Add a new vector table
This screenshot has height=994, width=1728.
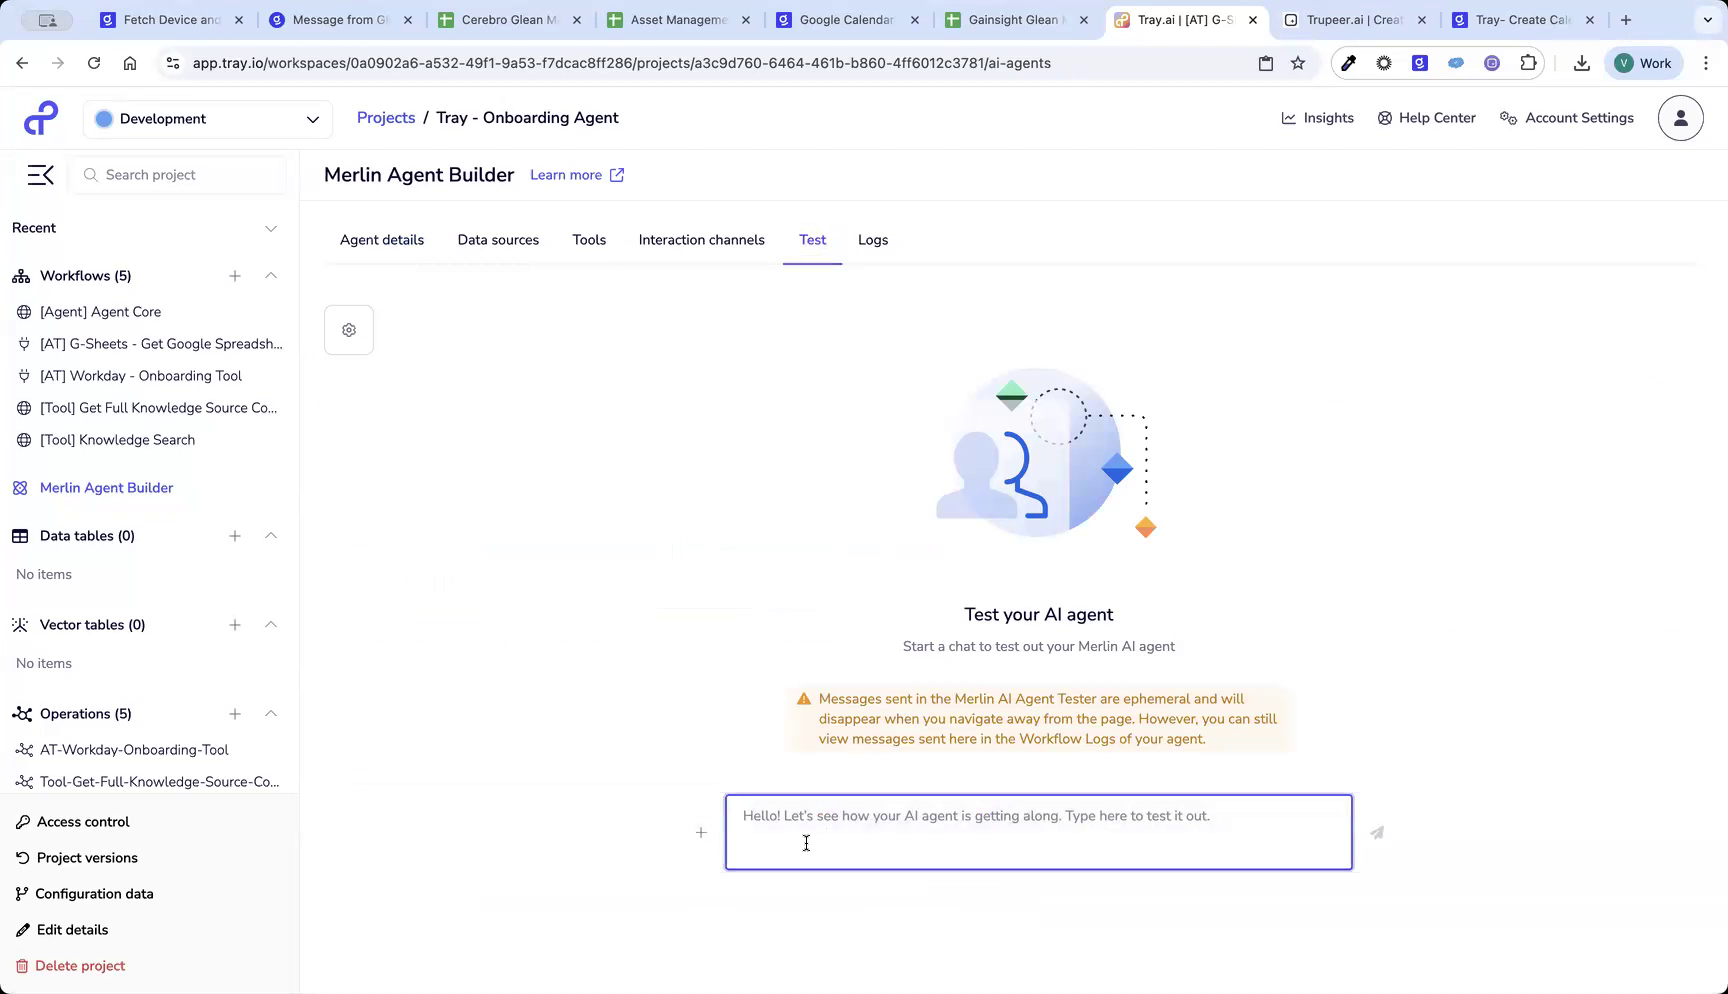pyautogui.click(x=235, y=624)
